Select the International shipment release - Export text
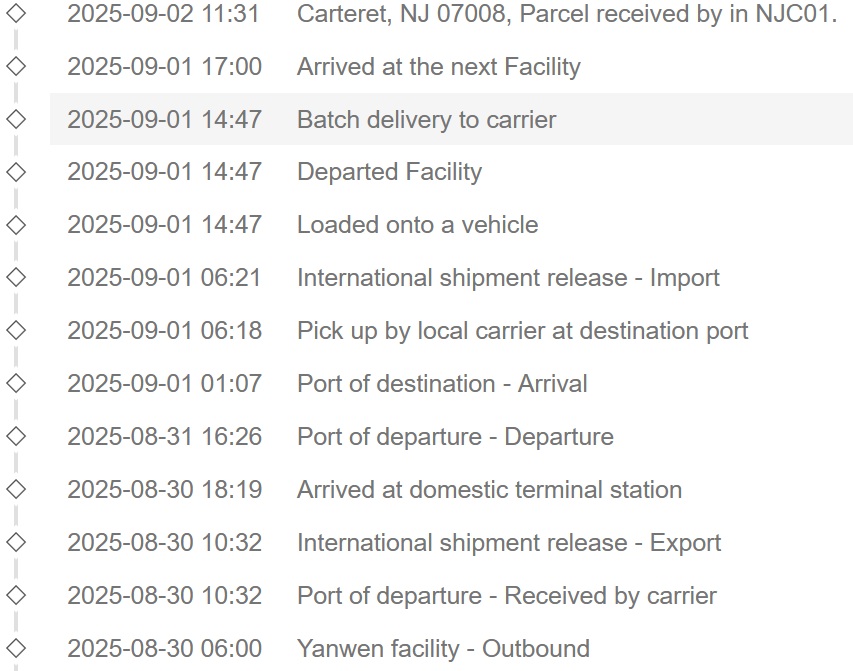The image size is (853, 671). click(508, 543)
